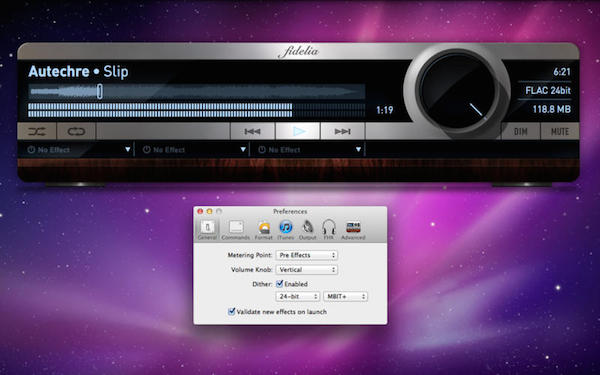
Task: Toggle repeat mode in Fidelia
Action: [x=76, y=131]
